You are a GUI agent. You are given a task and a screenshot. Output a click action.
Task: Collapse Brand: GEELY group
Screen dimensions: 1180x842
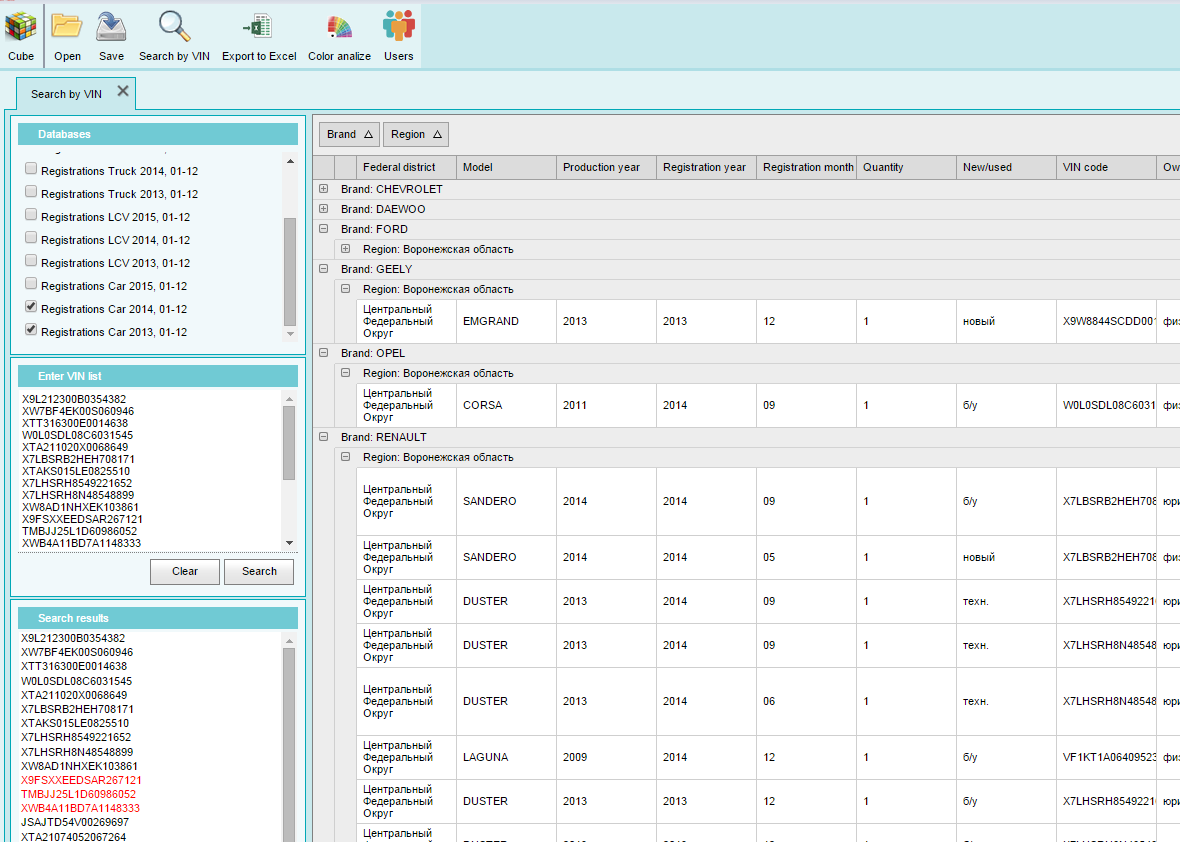[x=324, y=269]
